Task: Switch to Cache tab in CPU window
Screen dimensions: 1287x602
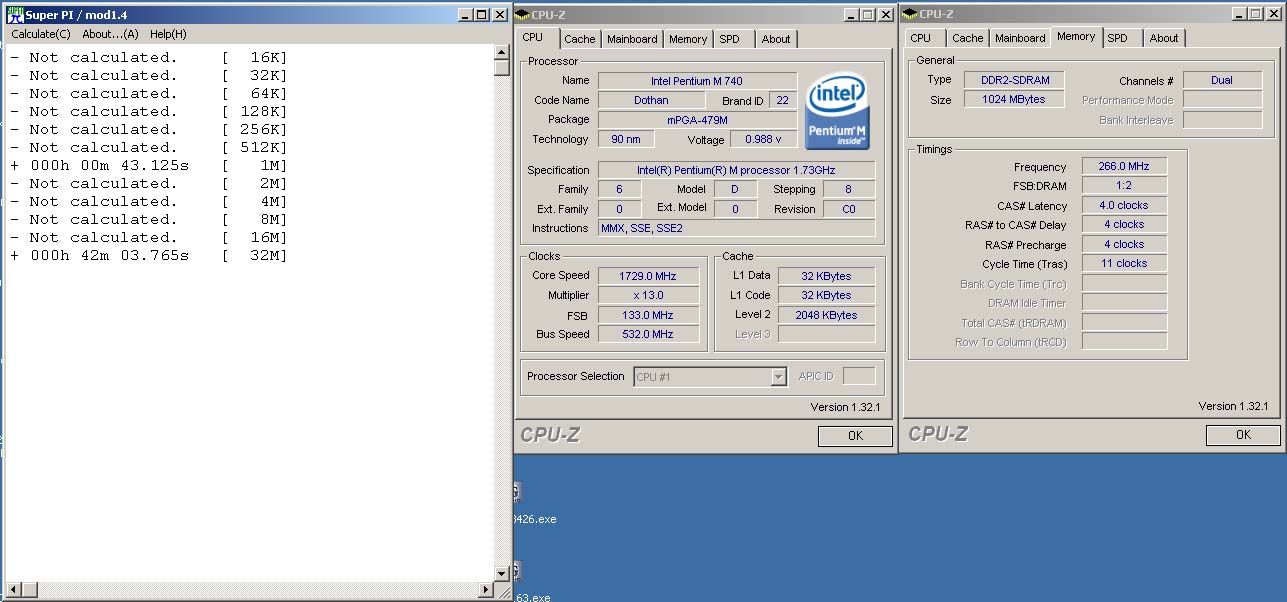Action: coord(579,39)
